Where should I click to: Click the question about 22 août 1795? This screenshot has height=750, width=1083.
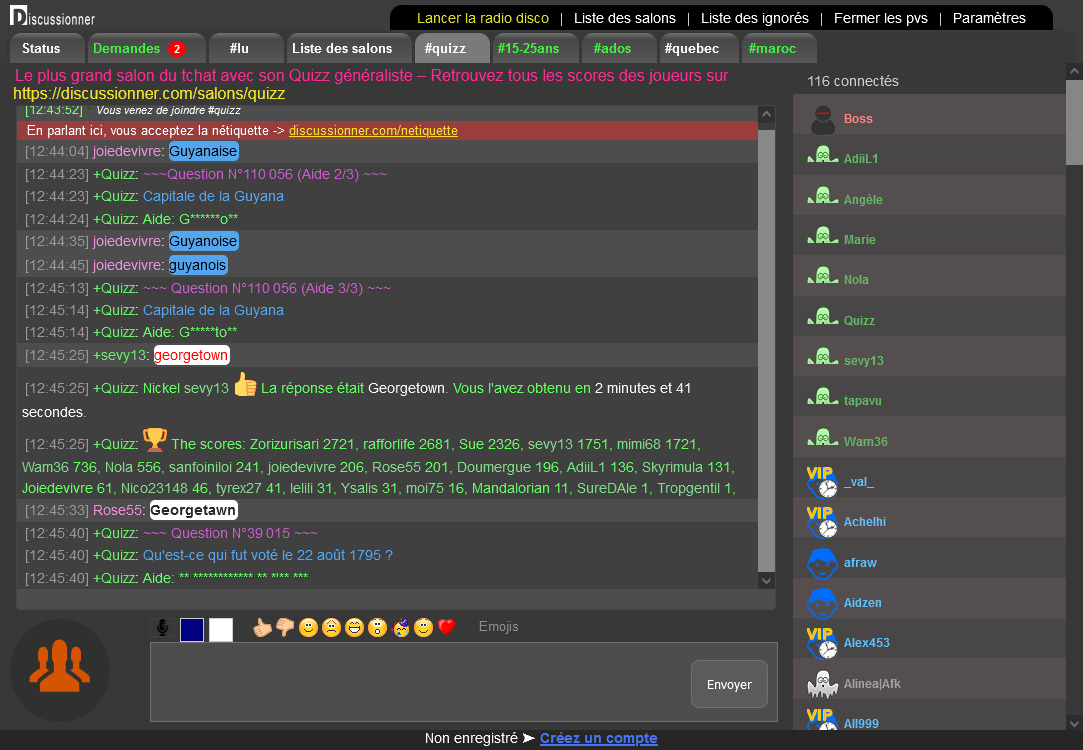click(268, 555)
